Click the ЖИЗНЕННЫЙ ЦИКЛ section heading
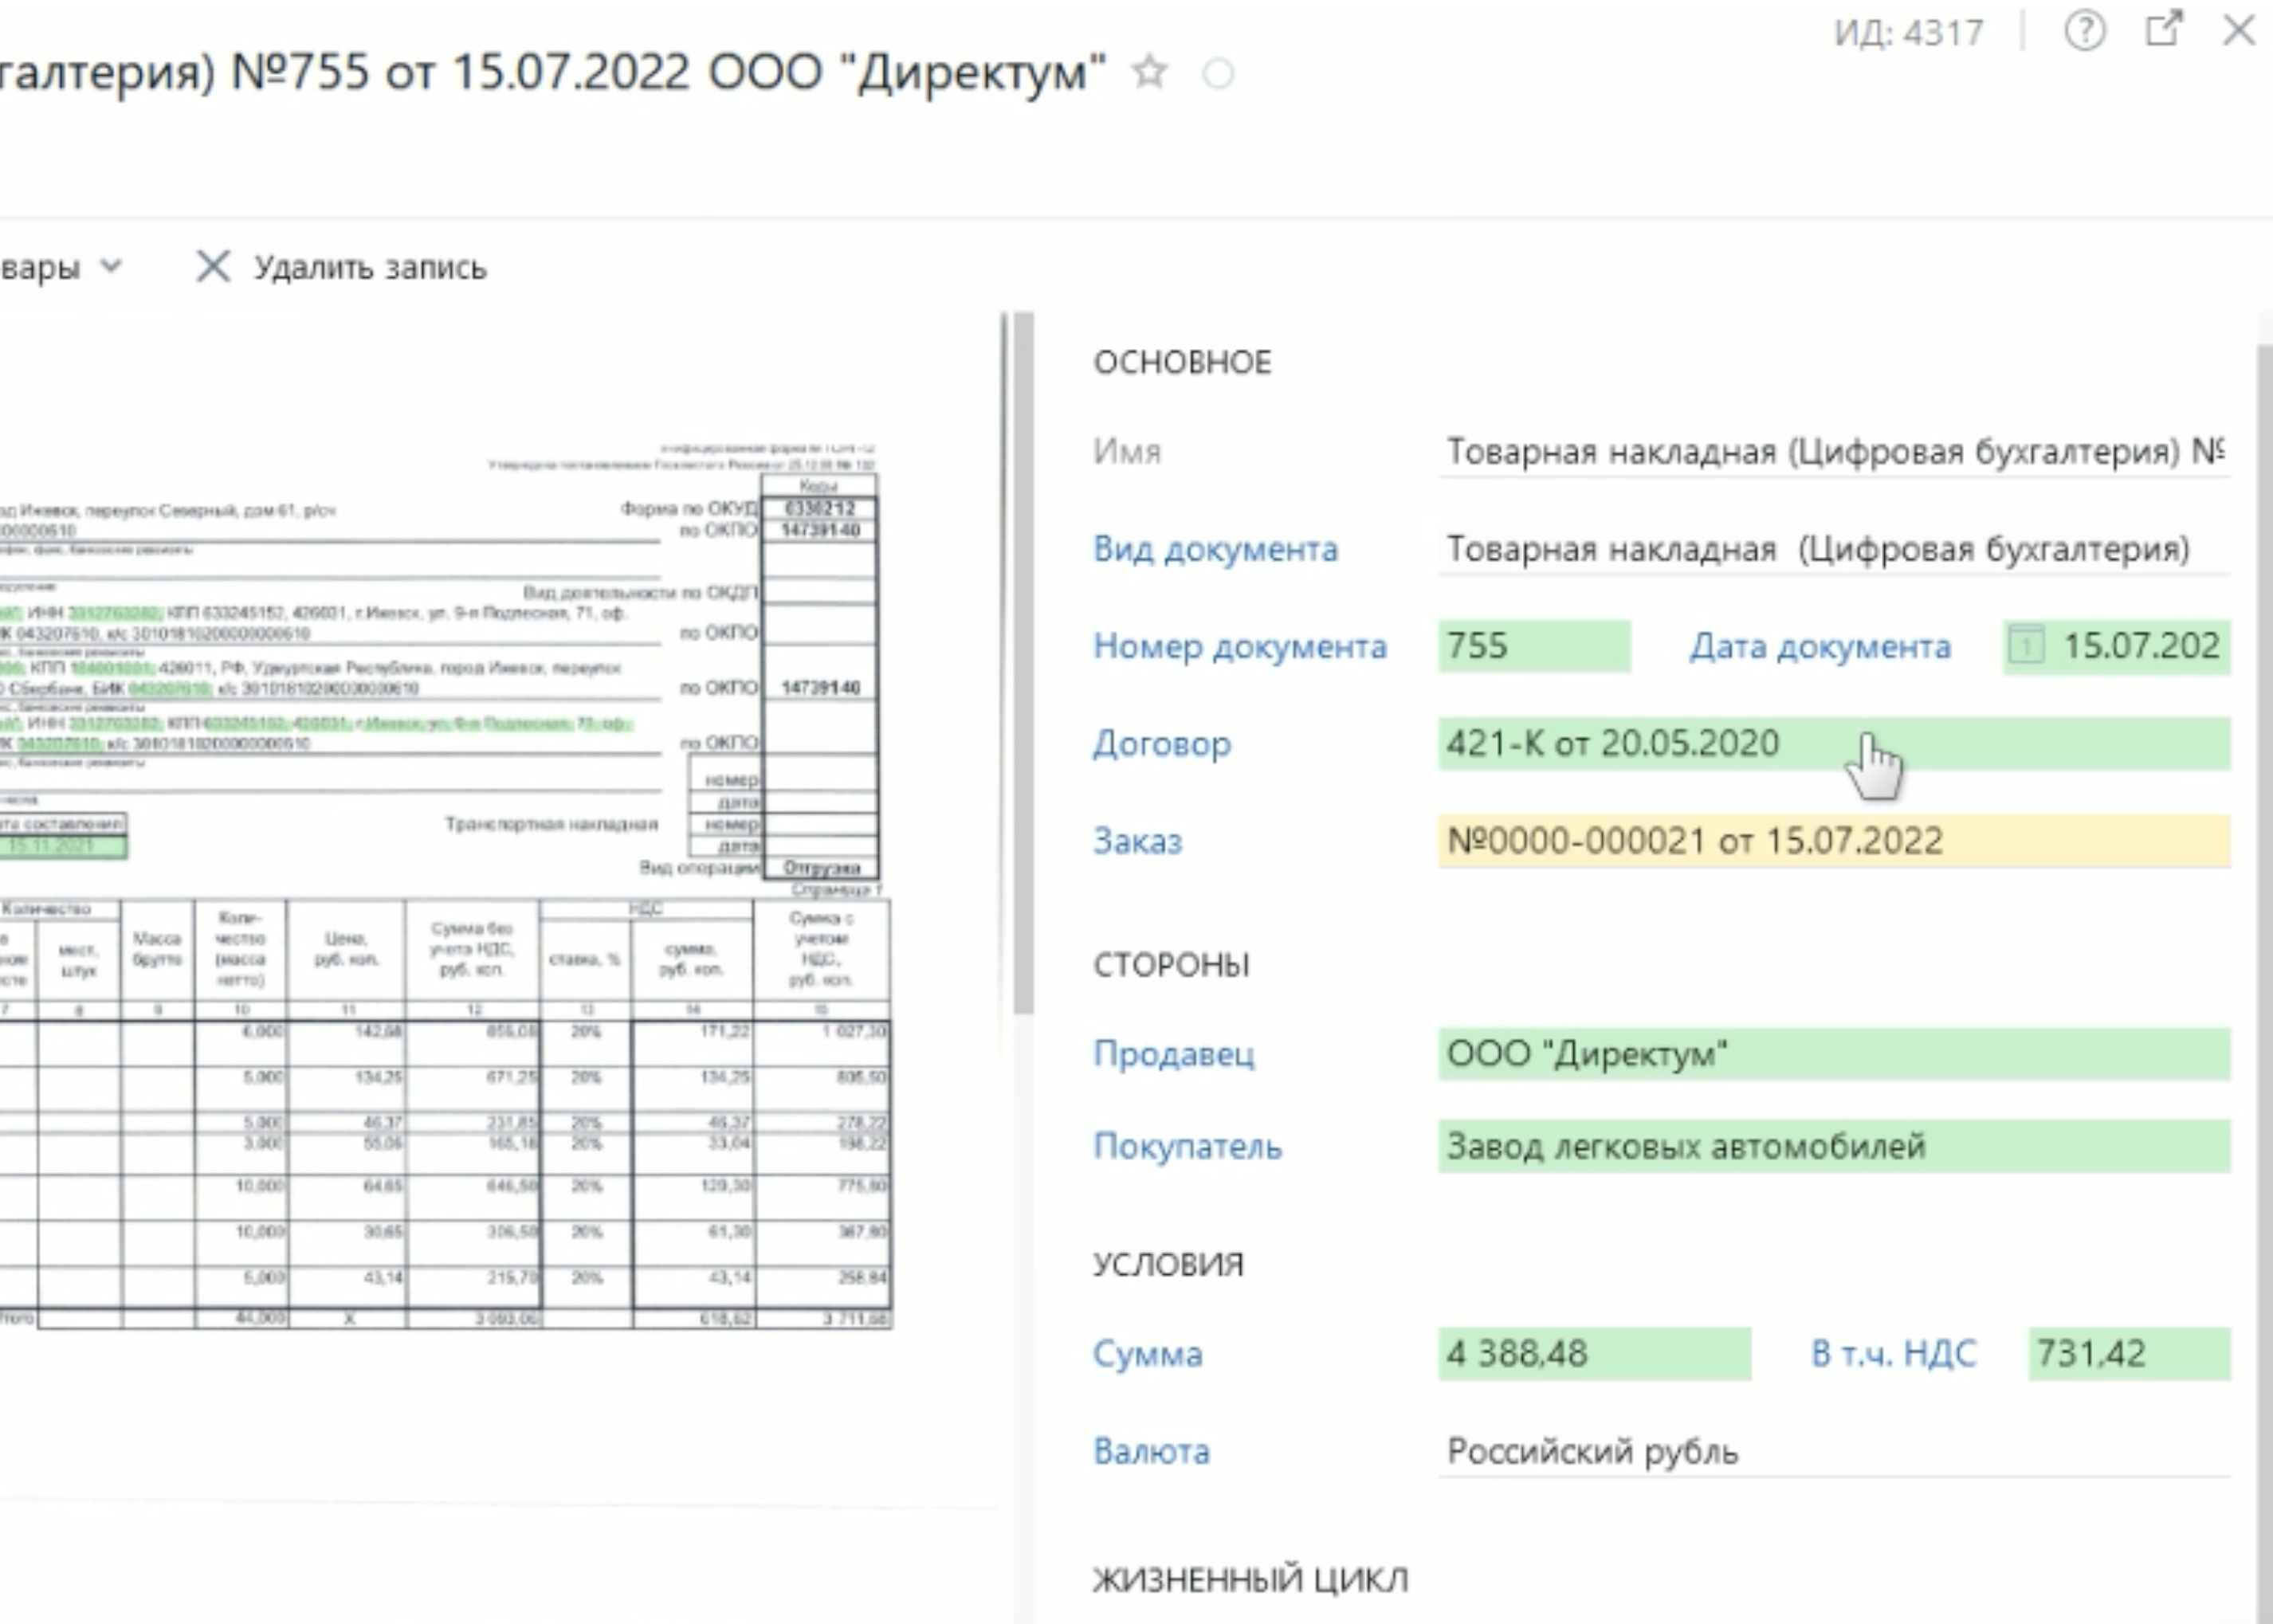Screen dimensions: 2273x1624 (x=1250, y=1580)
